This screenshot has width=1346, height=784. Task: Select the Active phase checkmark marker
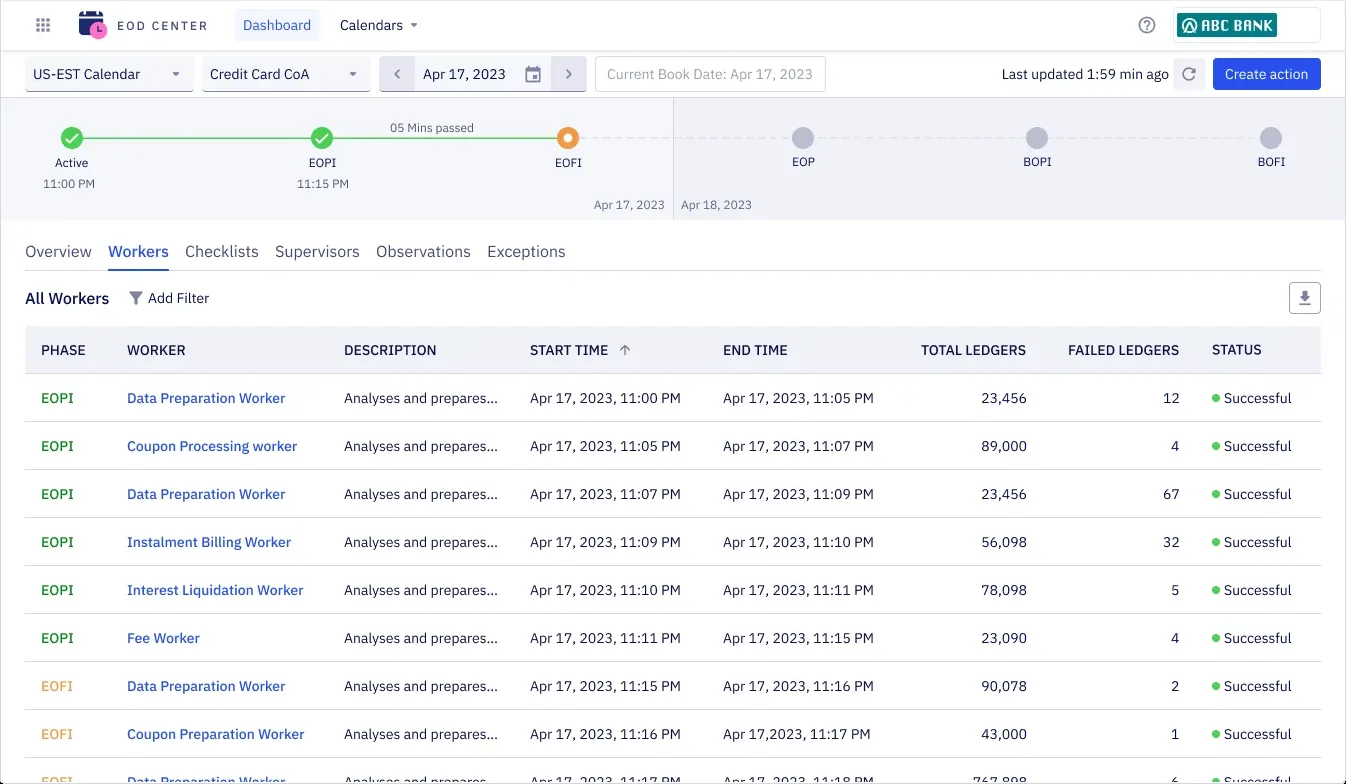tap(71, 138)
